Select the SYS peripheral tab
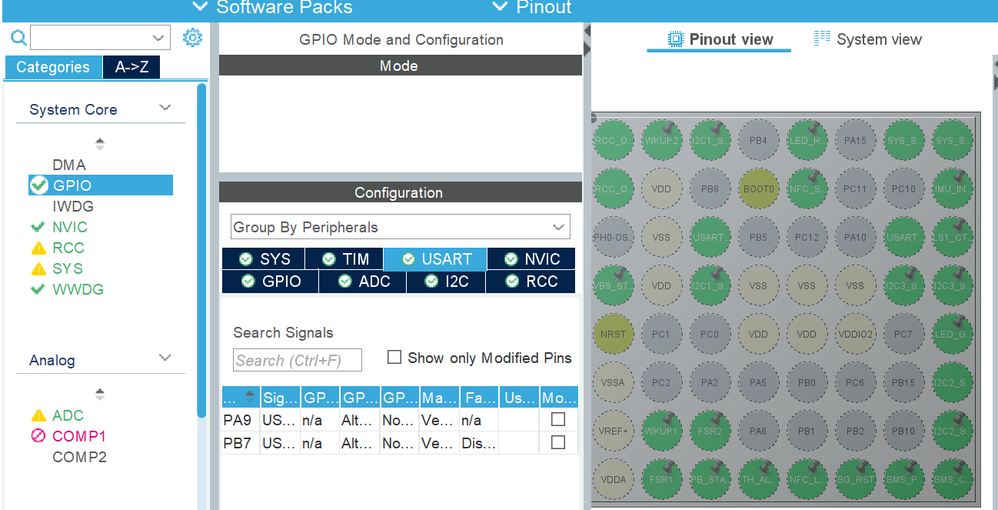Viewport: 998px width, 510px height. 264,259
